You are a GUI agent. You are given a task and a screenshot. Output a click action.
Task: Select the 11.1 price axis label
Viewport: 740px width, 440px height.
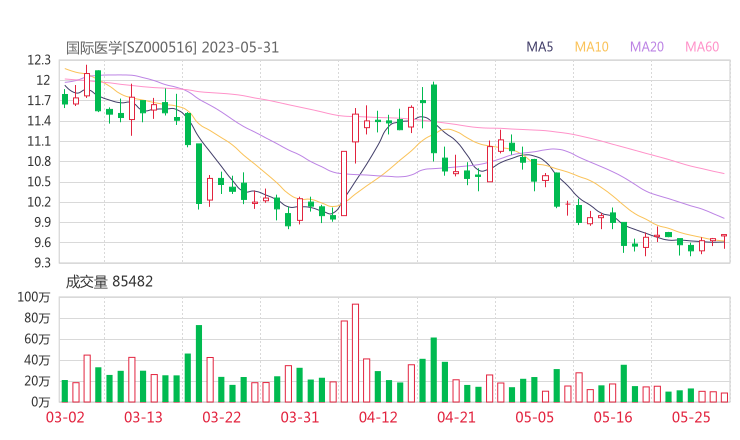point(39,141)
